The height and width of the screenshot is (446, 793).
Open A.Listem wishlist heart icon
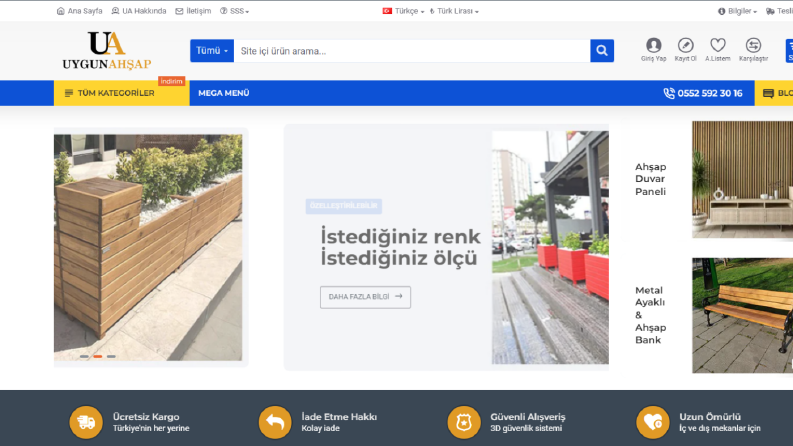[x=718, y=50]
